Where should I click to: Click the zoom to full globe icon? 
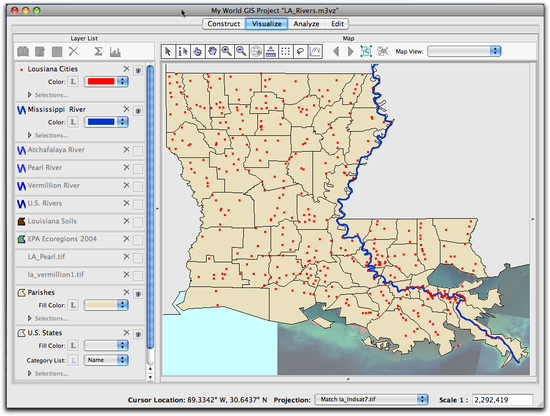pos(256,52)
